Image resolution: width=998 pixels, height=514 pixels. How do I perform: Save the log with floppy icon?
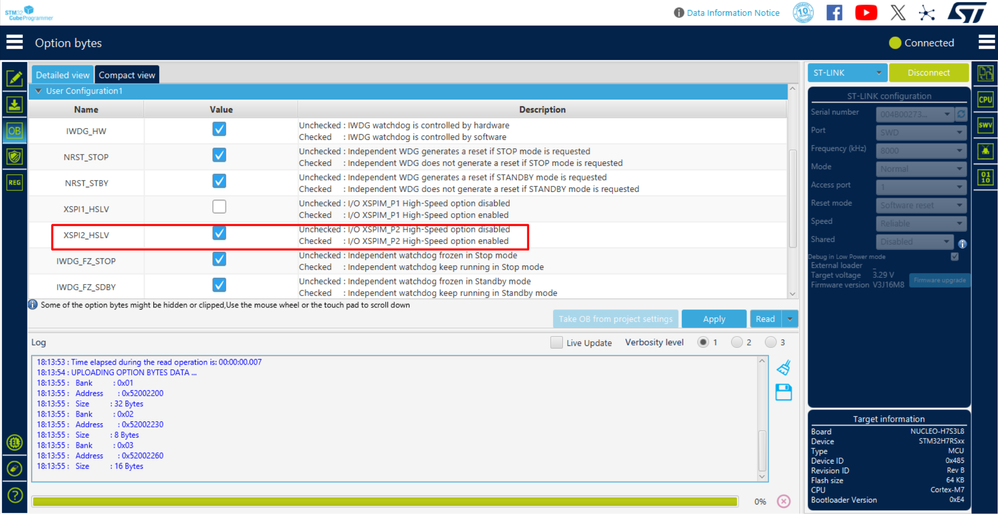point(784,392)
